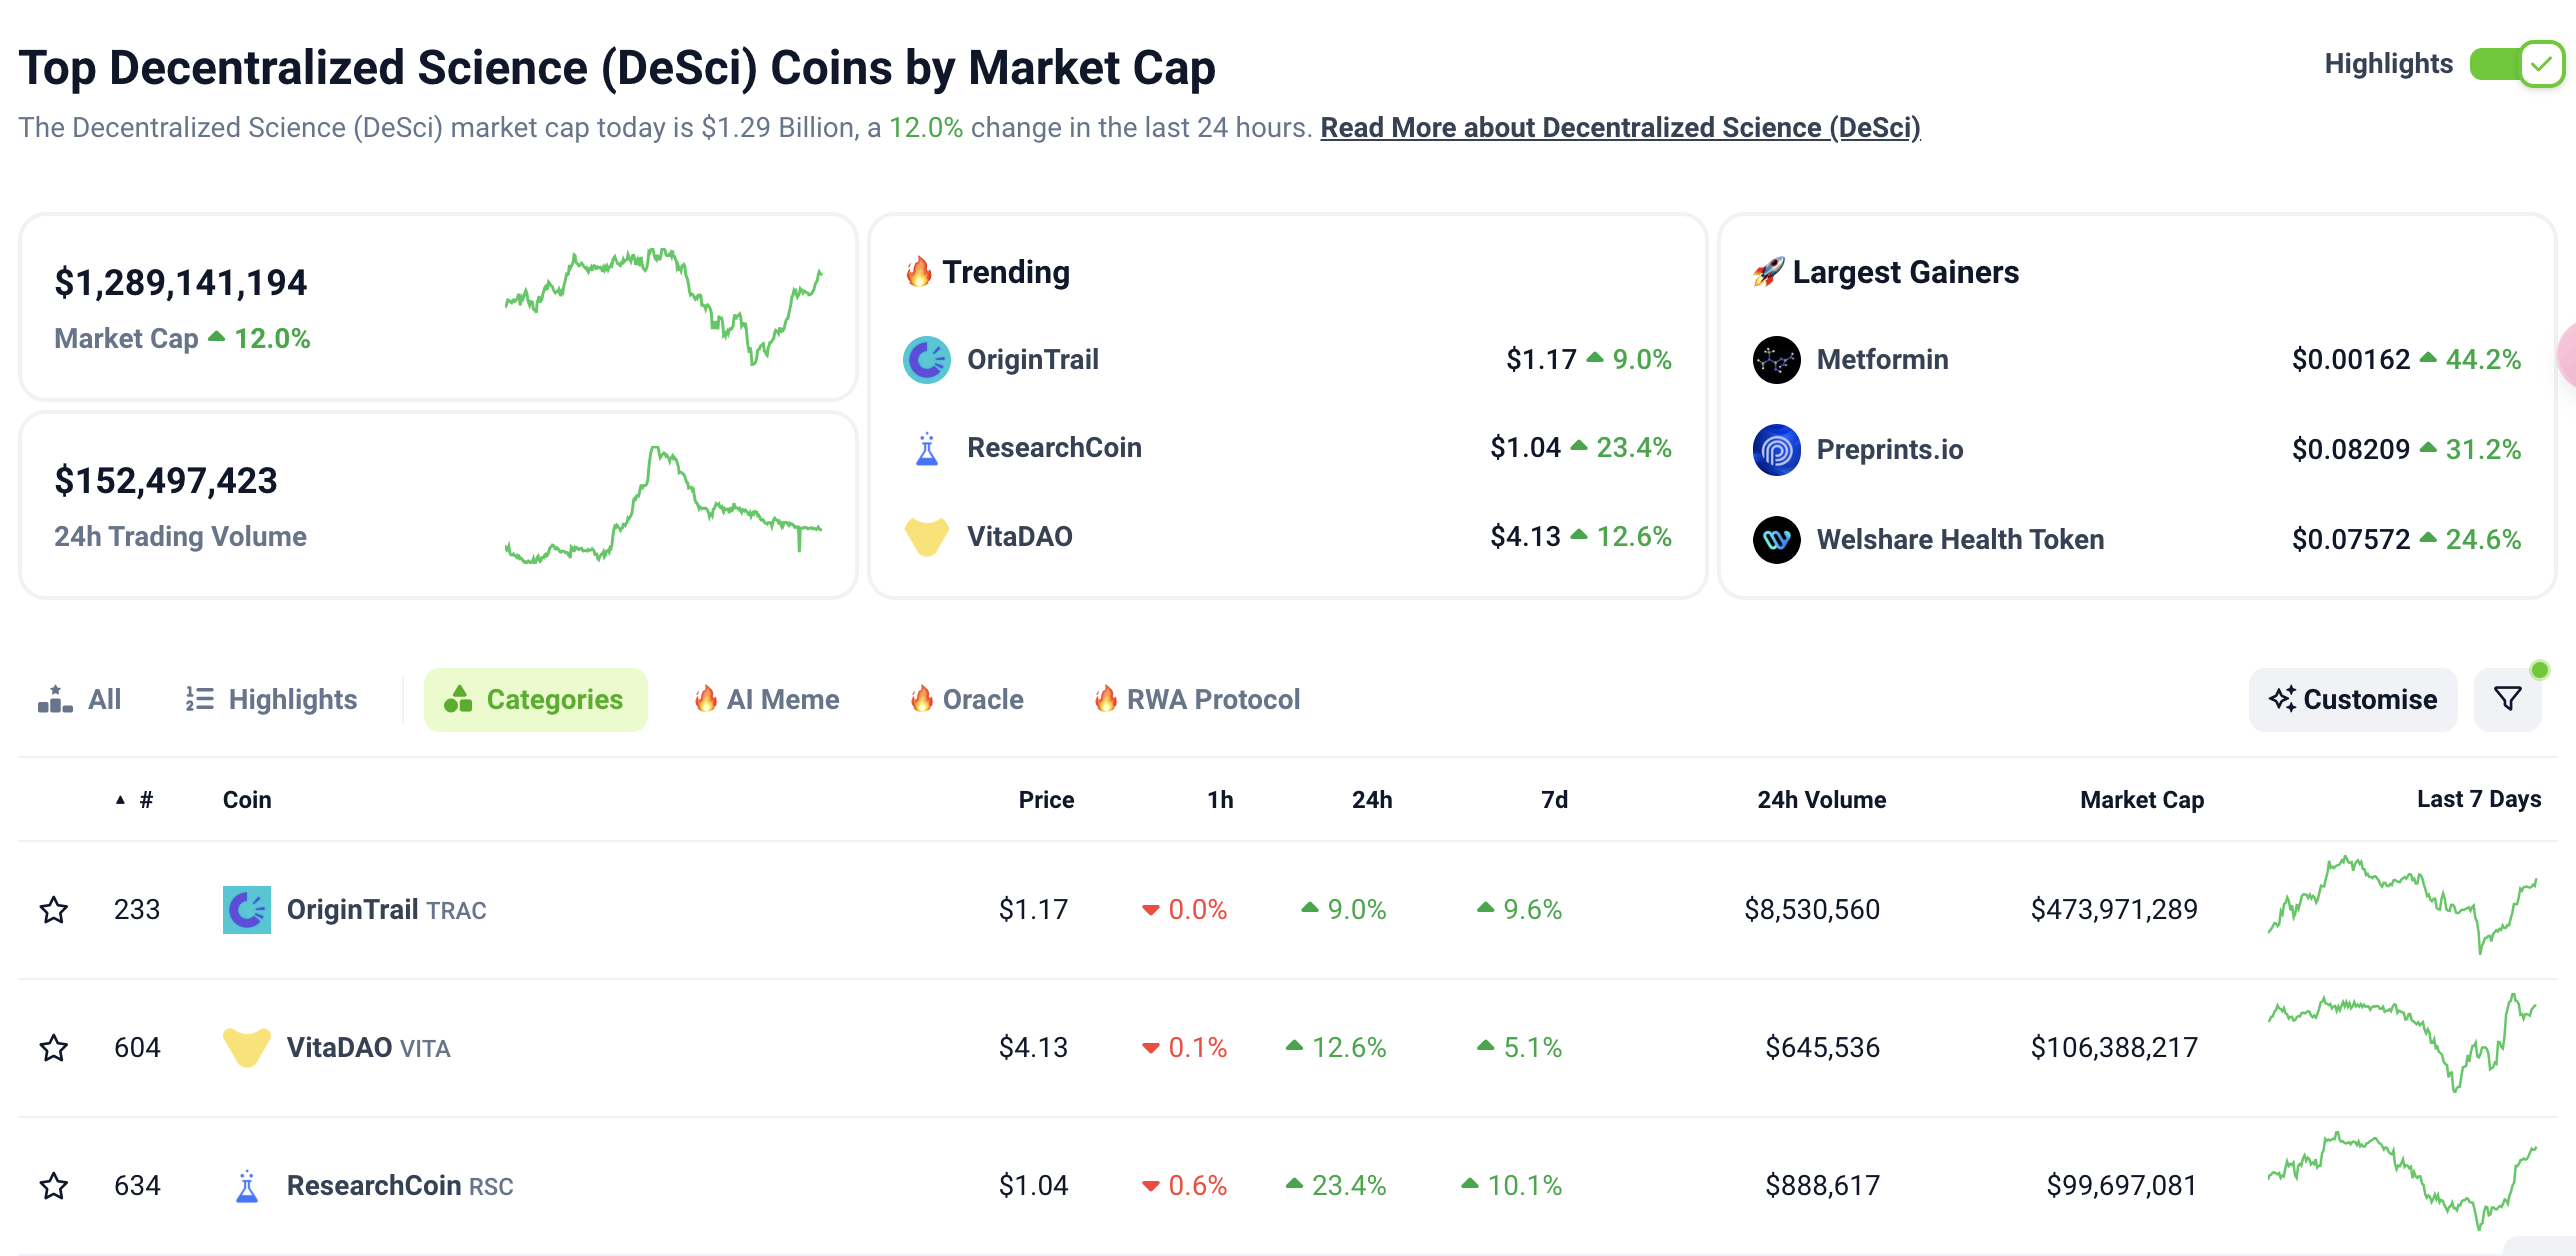Open the AI Meme category tab
Image resolution: width=2576 pixels, height=1256 pixels.
(767, 699)
